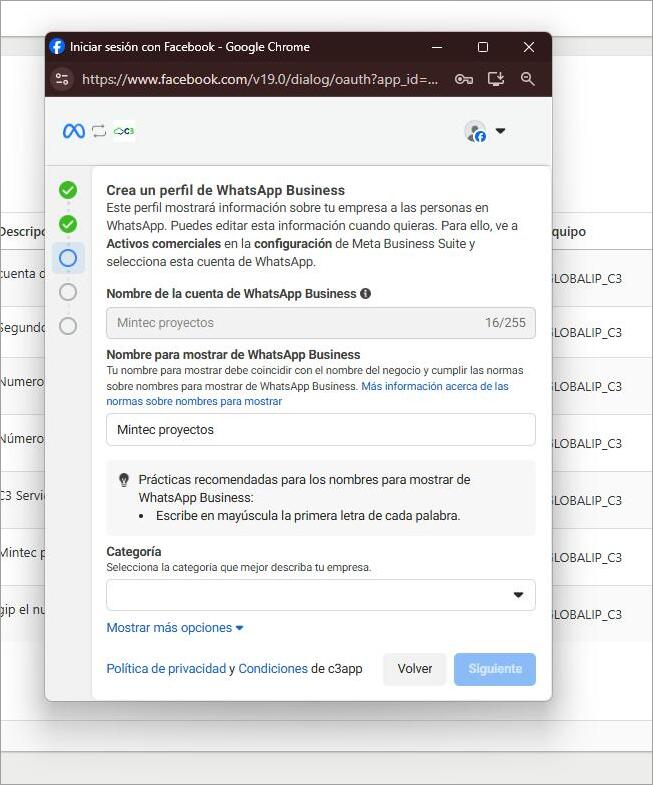Click the Siguiente button
This screenshot has height=785, width=653.
495,669
